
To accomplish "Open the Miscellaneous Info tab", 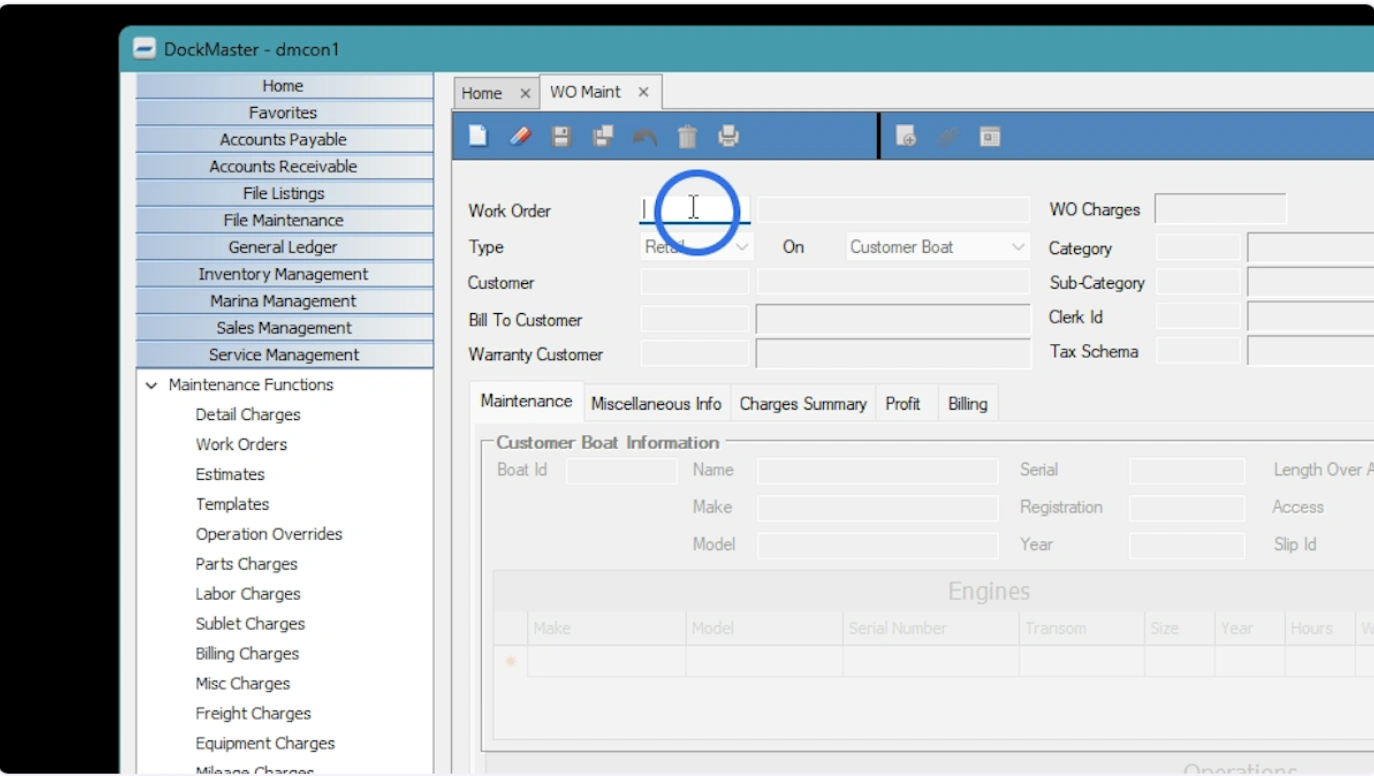I will [656, 404].
